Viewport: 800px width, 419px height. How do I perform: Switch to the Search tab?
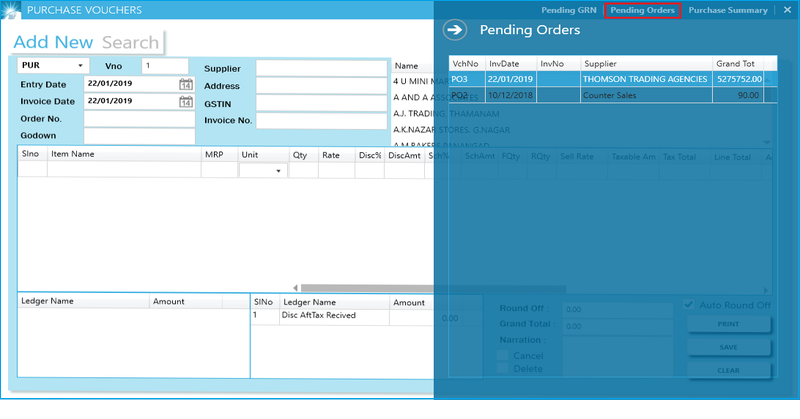tap(130, 42)
